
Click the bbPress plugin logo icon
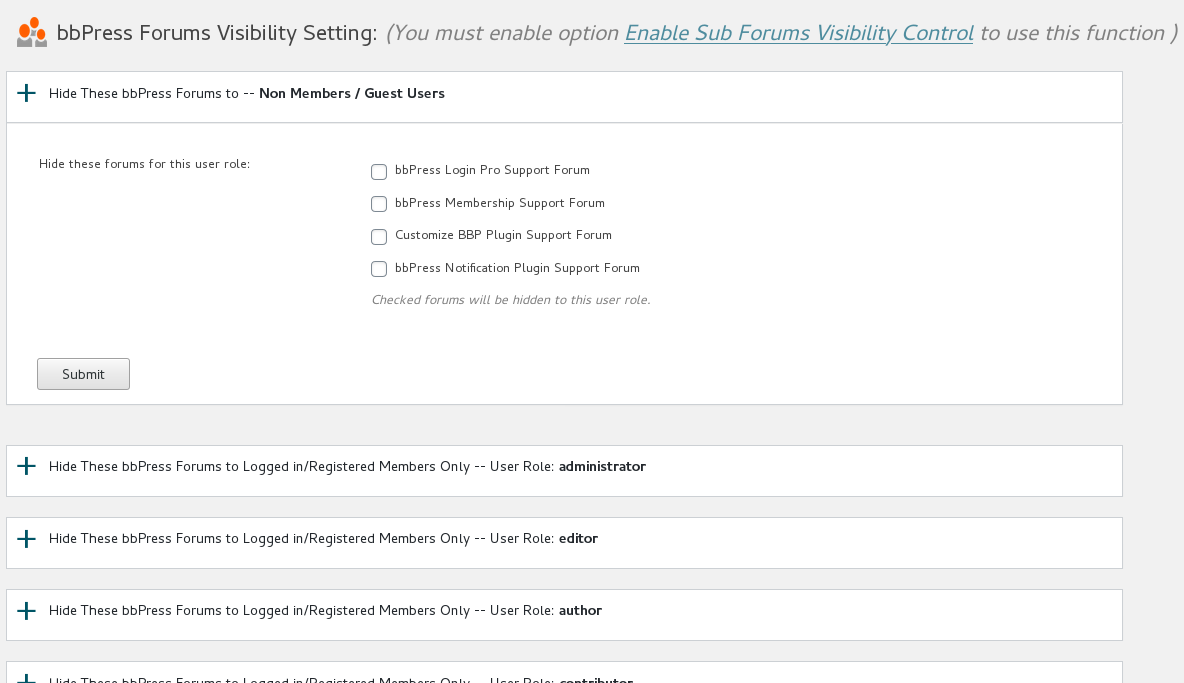pos(30,31)
